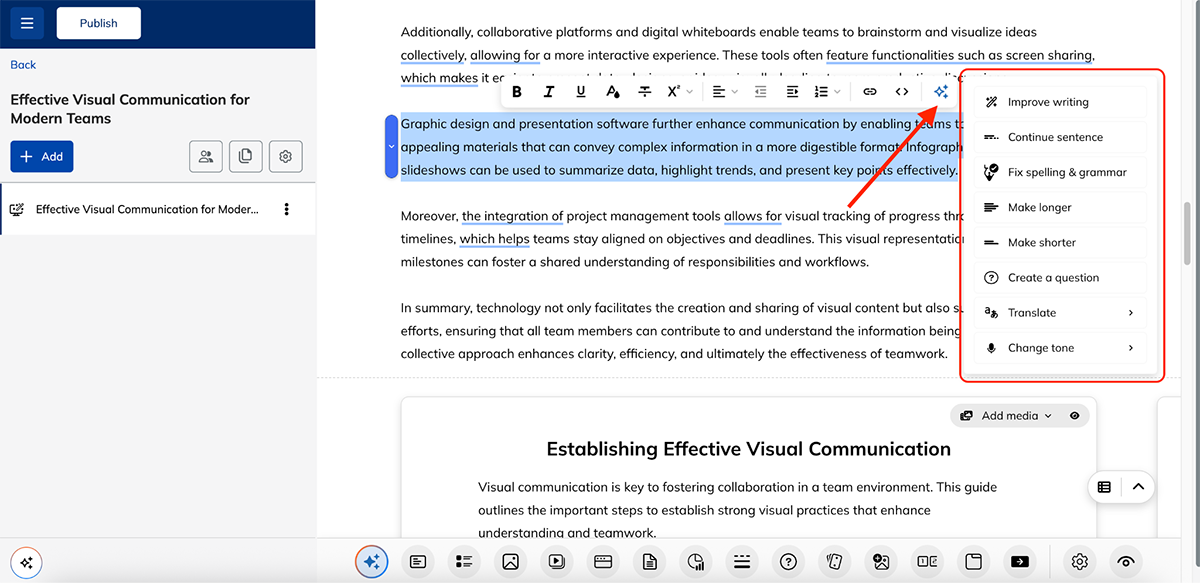
Task: Open the Add media dropdown
Action: coord(1006,415)
